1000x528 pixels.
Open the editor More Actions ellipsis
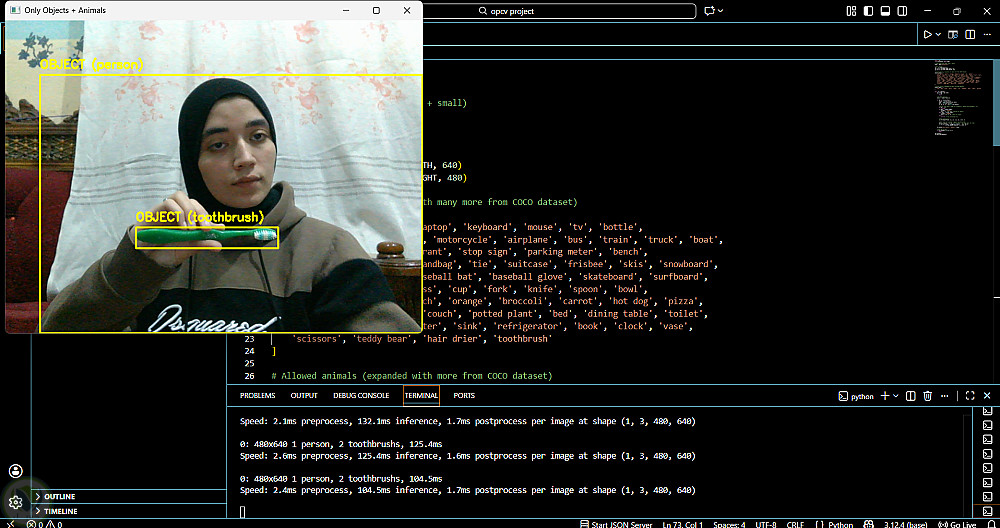click(x=987, y=34)
